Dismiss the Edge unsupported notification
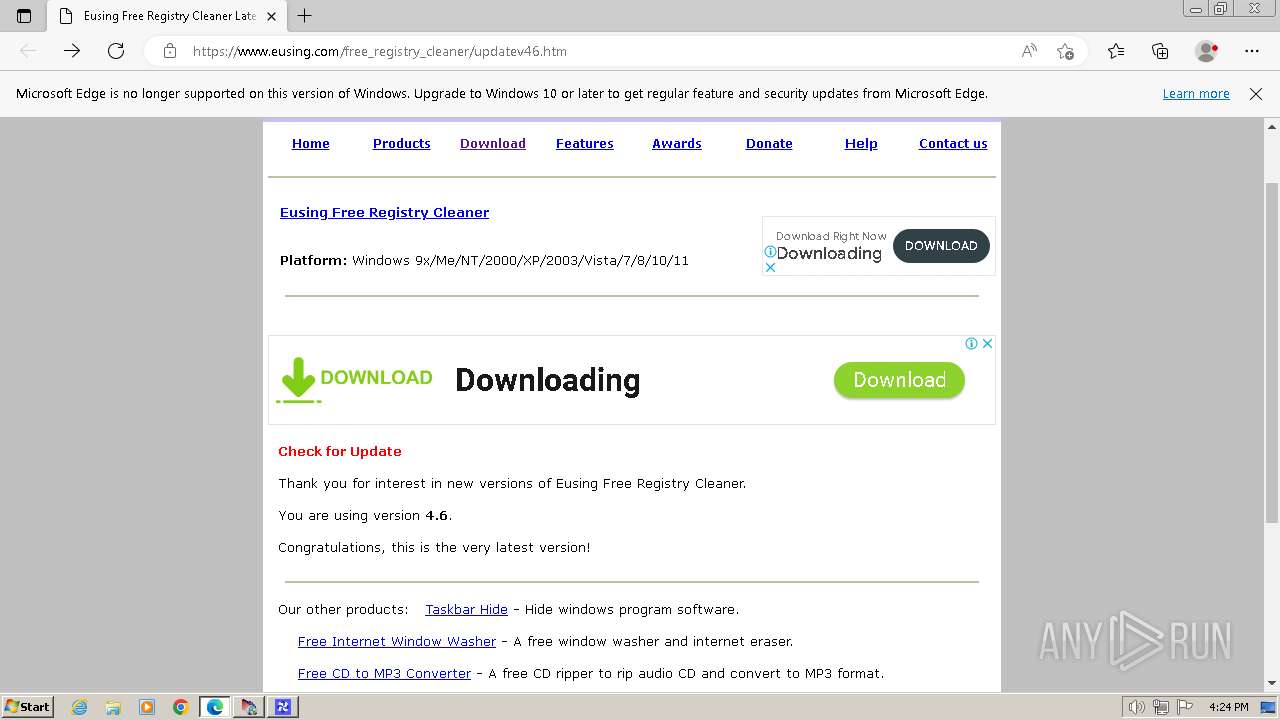 point(1256,94)
